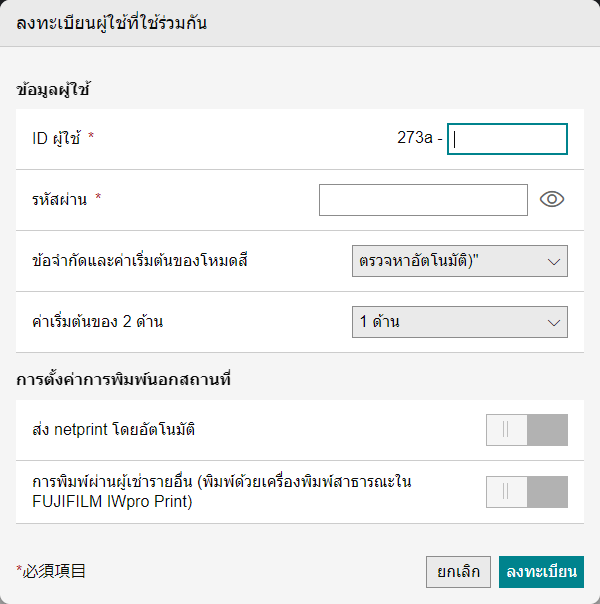
Task: Click the ID ผู้ใช้ field label
Action: click(x=57, y=139)
